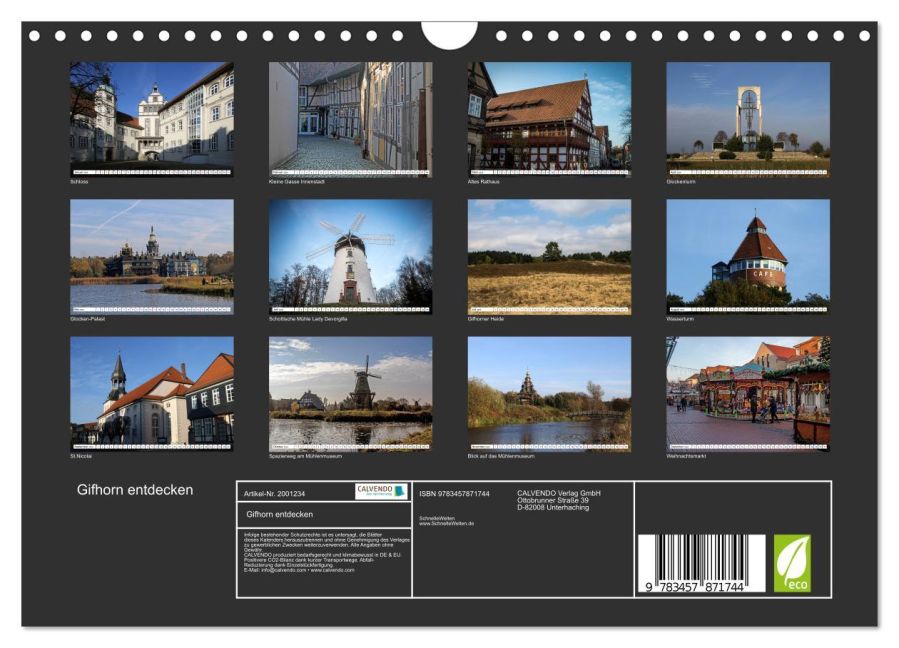This screenshot has height=648, width=899.
Task: Open the Spazierweg am Mühlenmuseum picture
Action: point(345,398)
